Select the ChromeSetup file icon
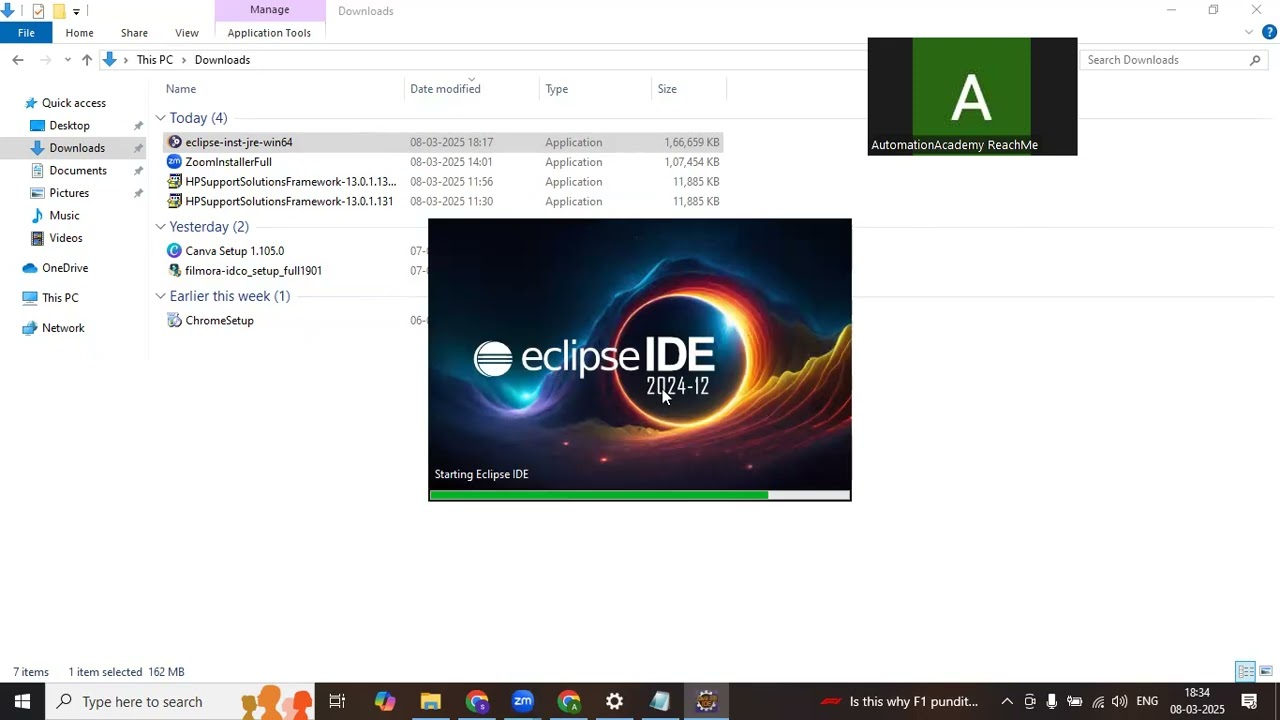The width and height of the screenshot is (1280, 720). tap(175, 321)
